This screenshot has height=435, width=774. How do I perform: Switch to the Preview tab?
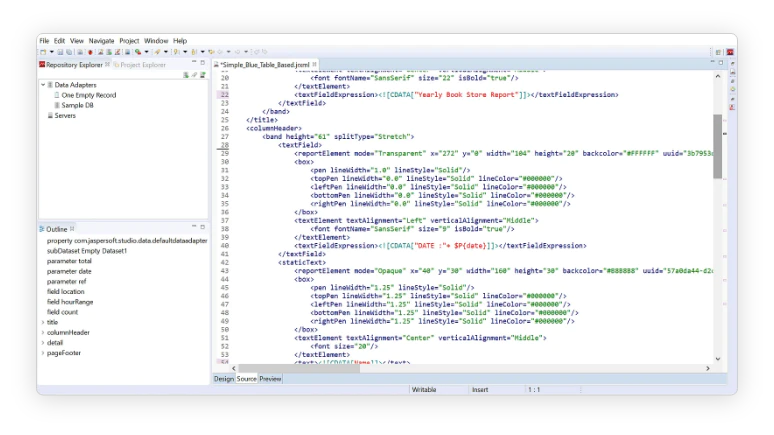point(270,379)
